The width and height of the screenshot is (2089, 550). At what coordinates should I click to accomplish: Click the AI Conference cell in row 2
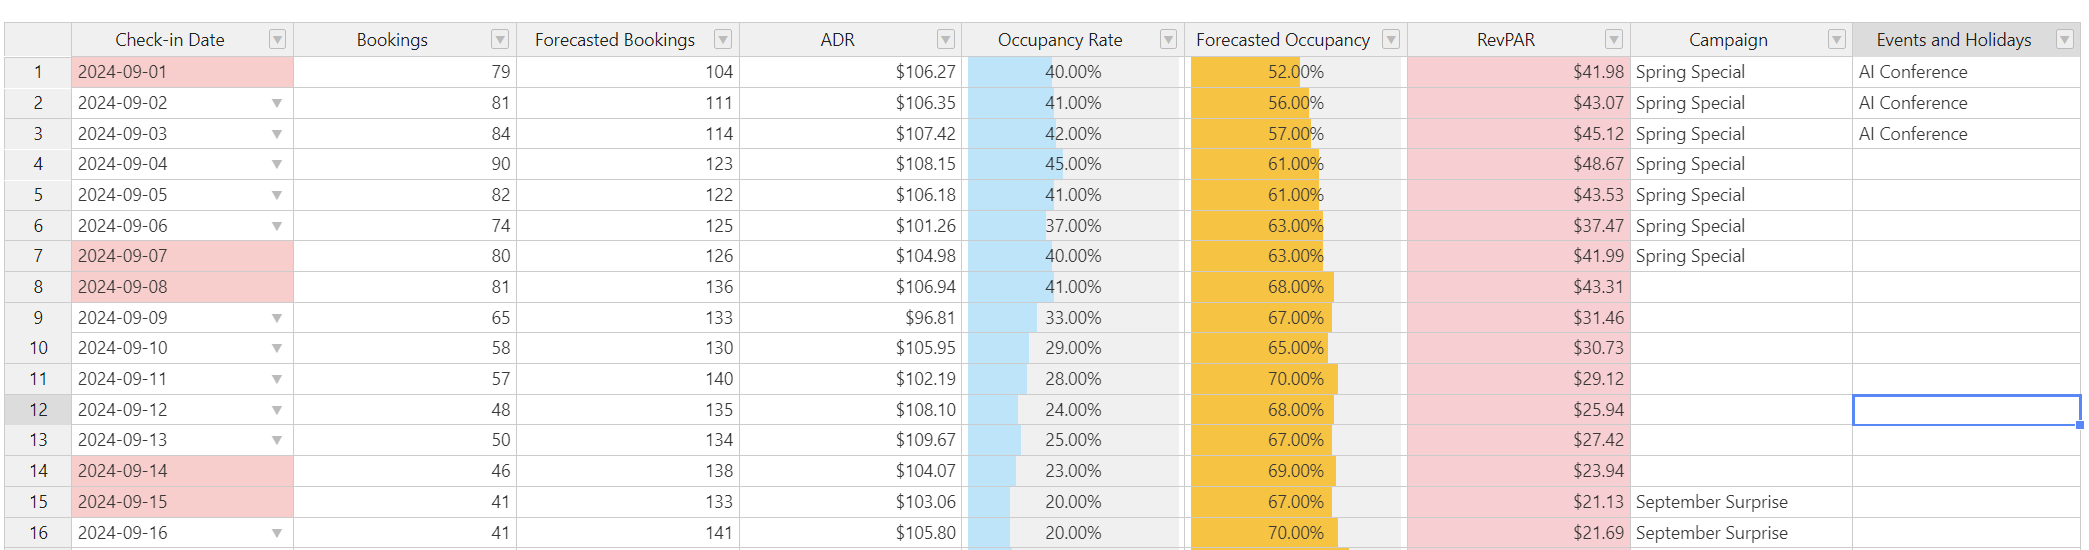pyautogui.click(x=1967, y=103)
